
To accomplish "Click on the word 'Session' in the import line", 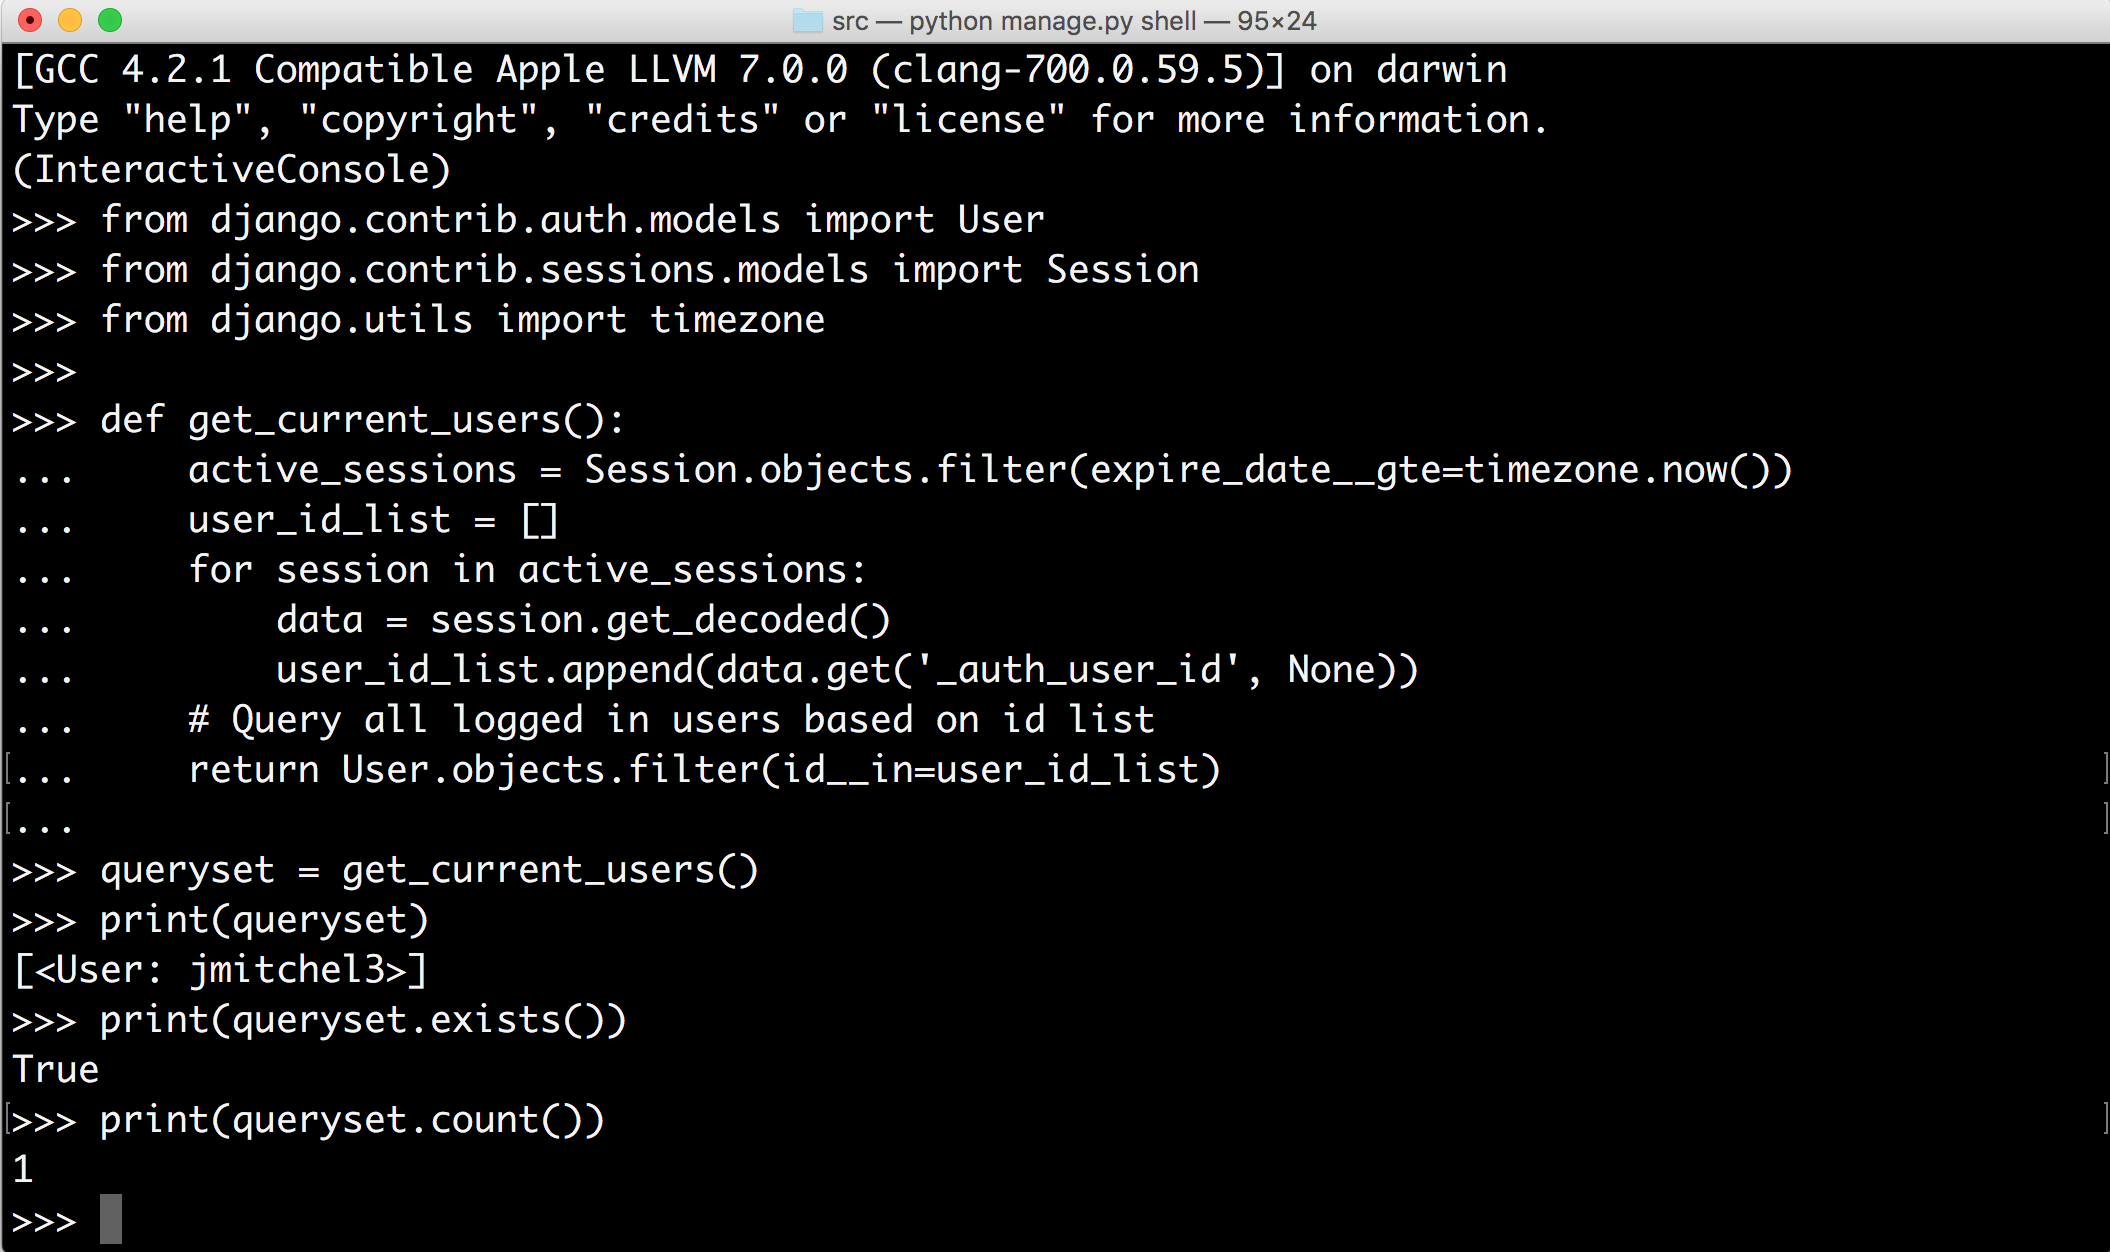I will click(1122, 270).
